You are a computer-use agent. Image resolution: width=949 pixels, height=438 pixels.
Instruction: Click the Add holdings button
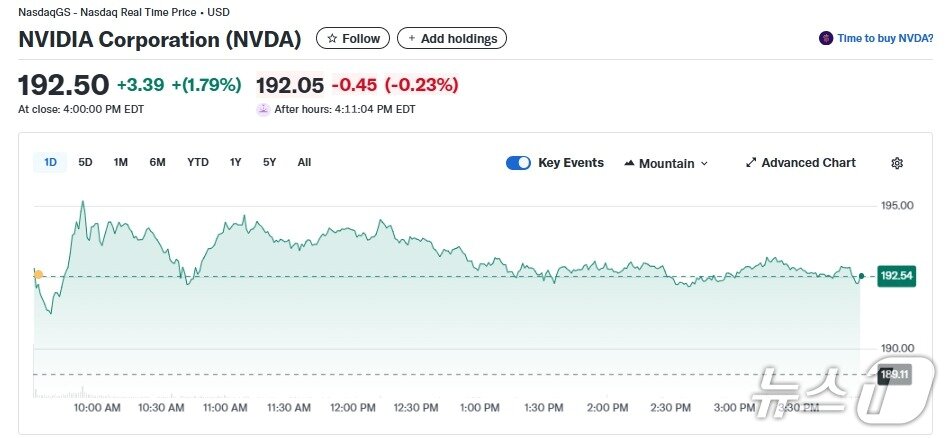point(452,39)
